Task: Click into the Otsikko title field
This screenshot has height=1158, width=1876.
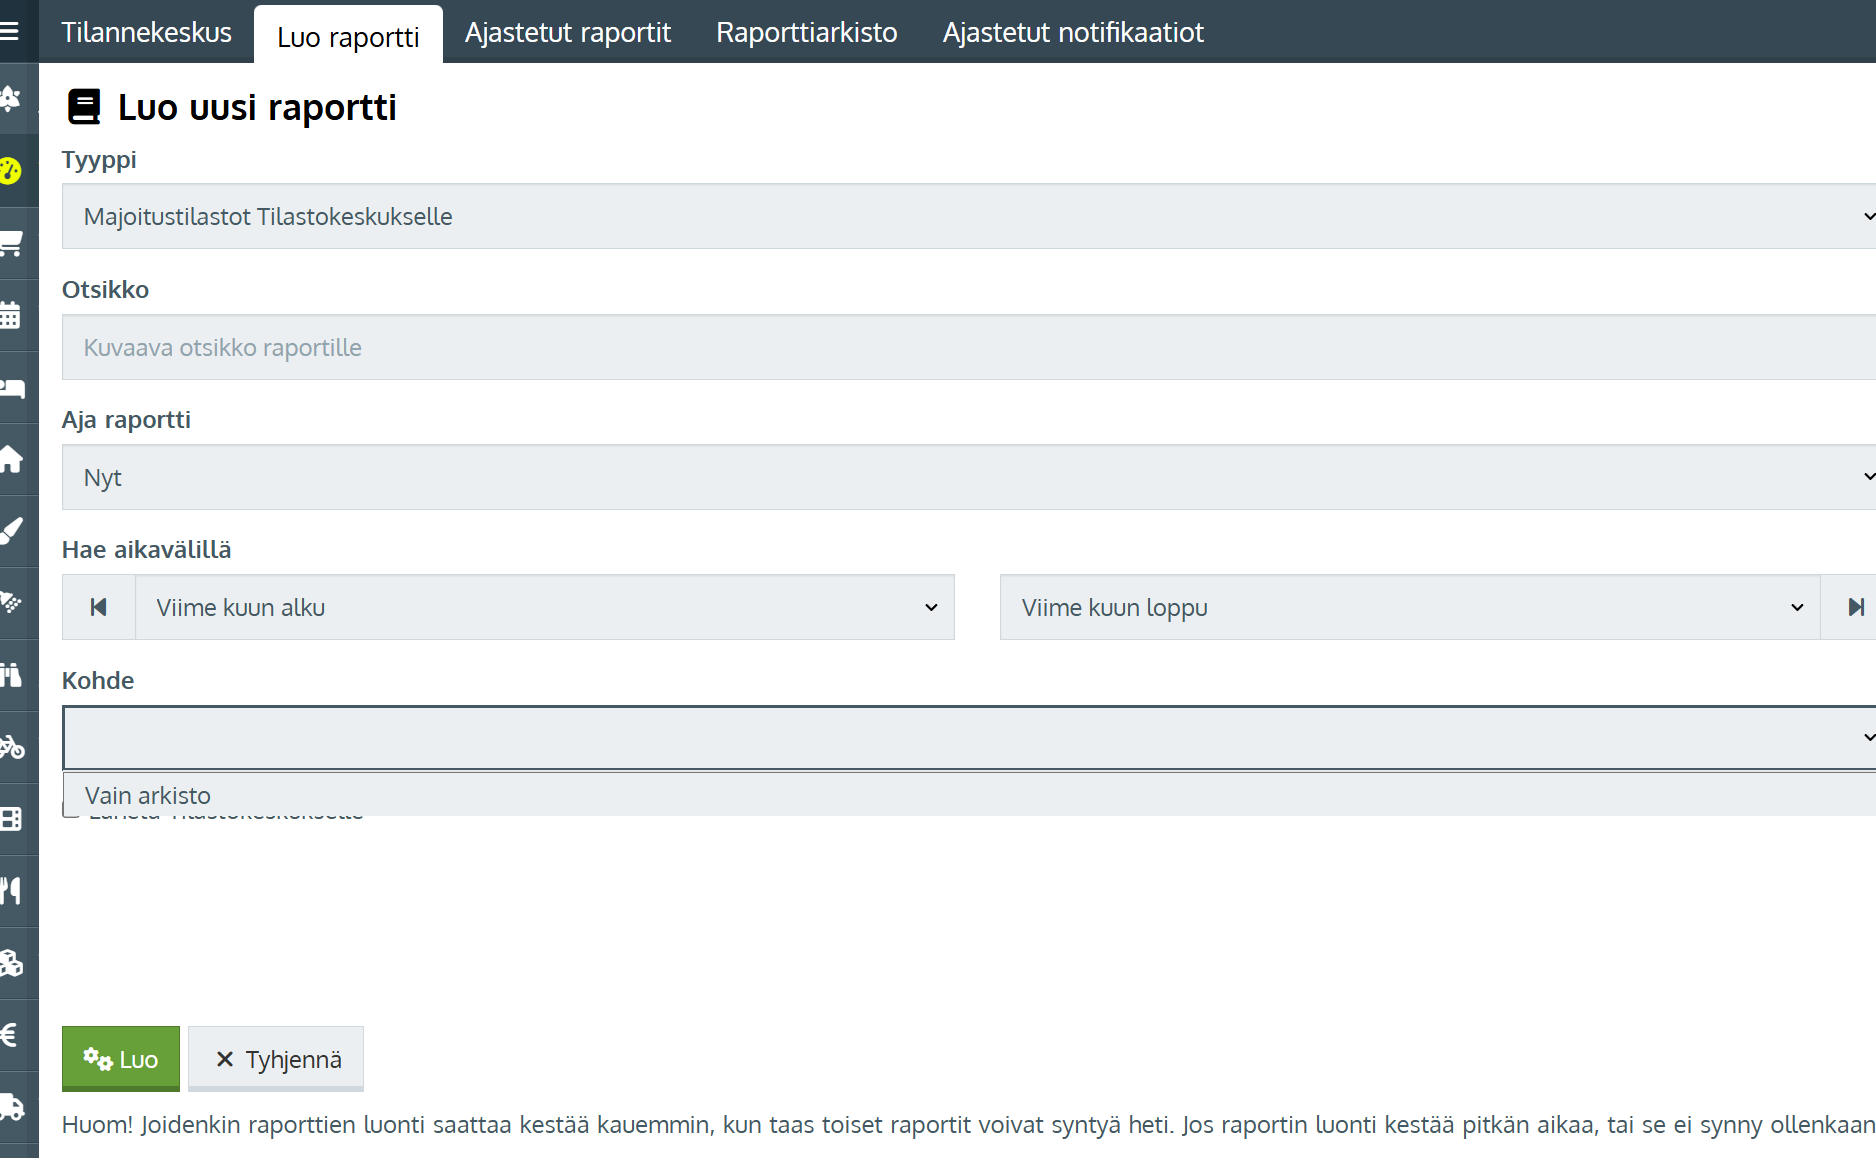Action: point(968,347)
